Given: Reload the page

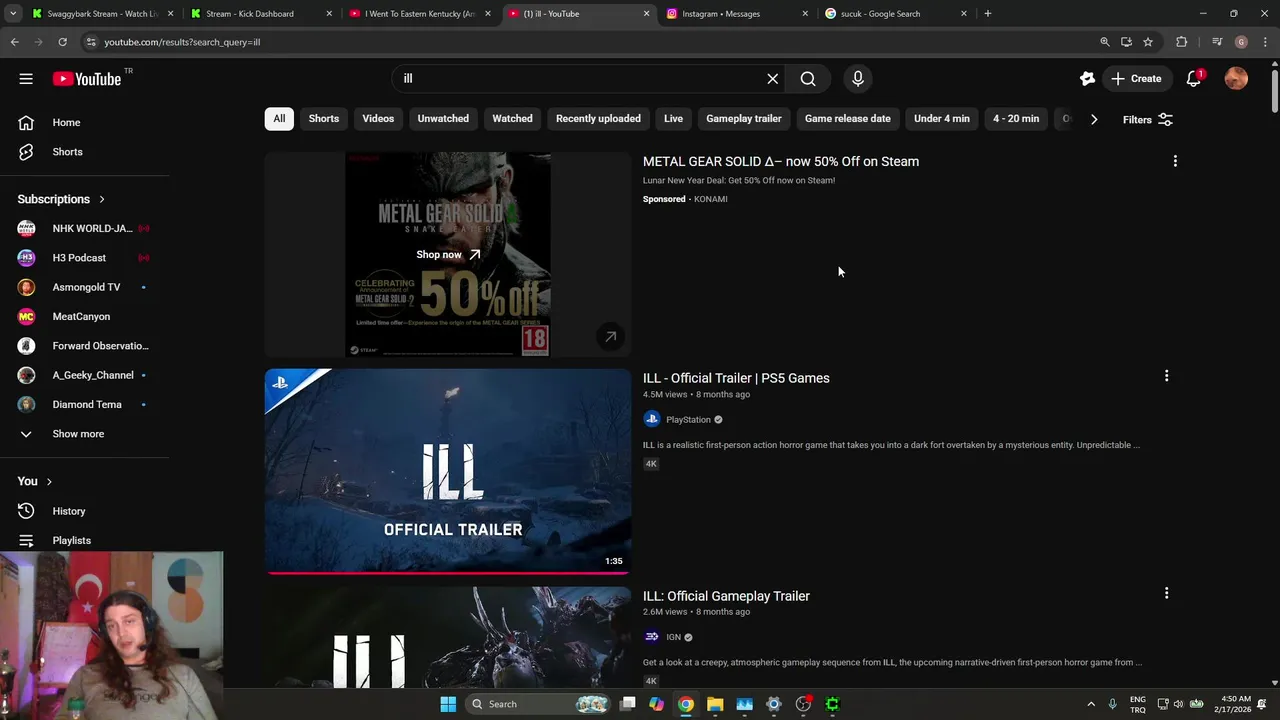Looking at the screenshot, I should coord(62,42).
